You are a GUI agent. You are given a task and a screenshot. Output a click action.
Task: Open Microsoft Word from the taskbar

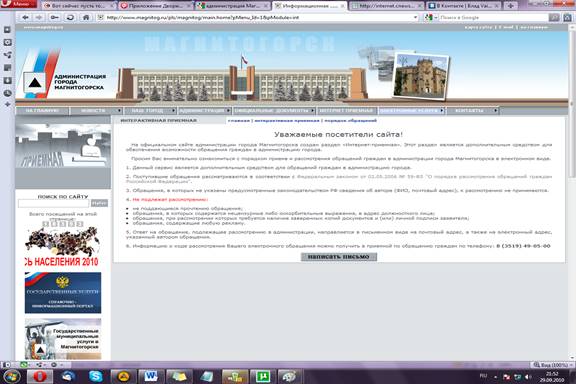click(151, 376)
